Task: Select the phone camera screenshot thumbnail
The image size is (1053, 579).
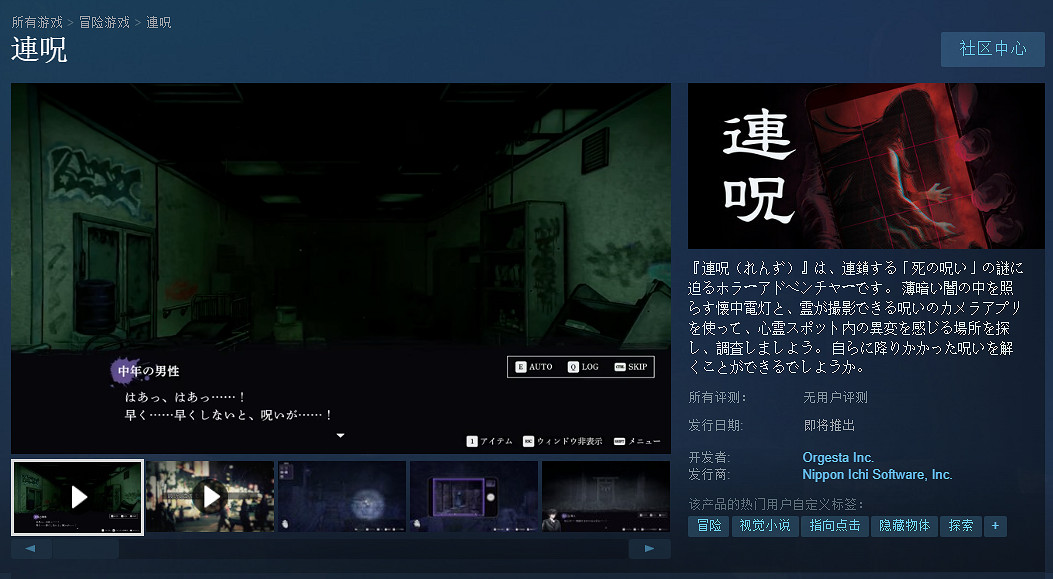Action: (474, 496)
